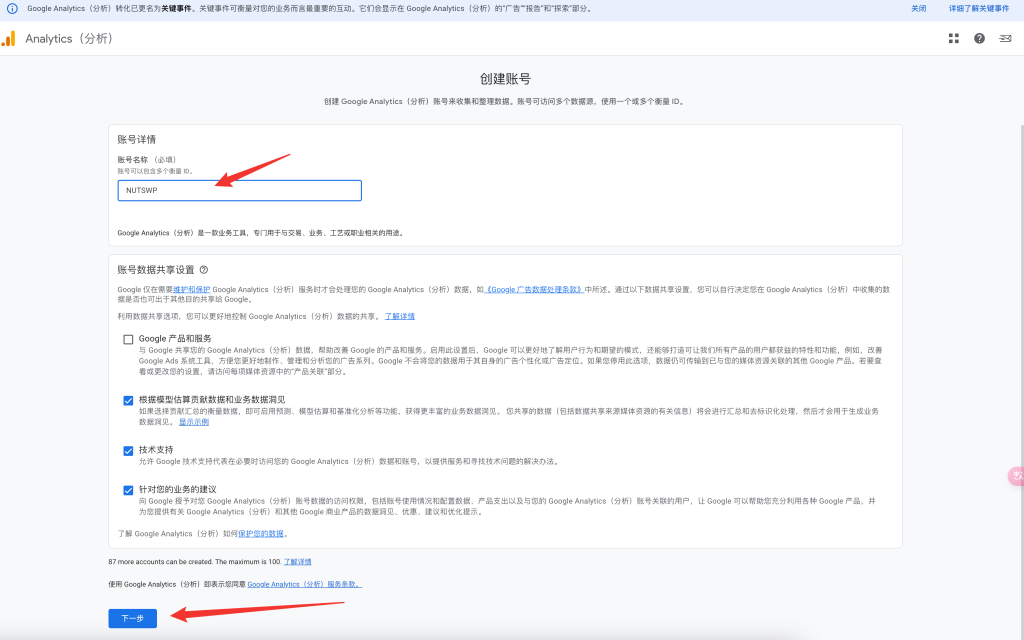Click 了解详情 link beside maximum accounts note
1024x640 pixels.
pos(297,562)
